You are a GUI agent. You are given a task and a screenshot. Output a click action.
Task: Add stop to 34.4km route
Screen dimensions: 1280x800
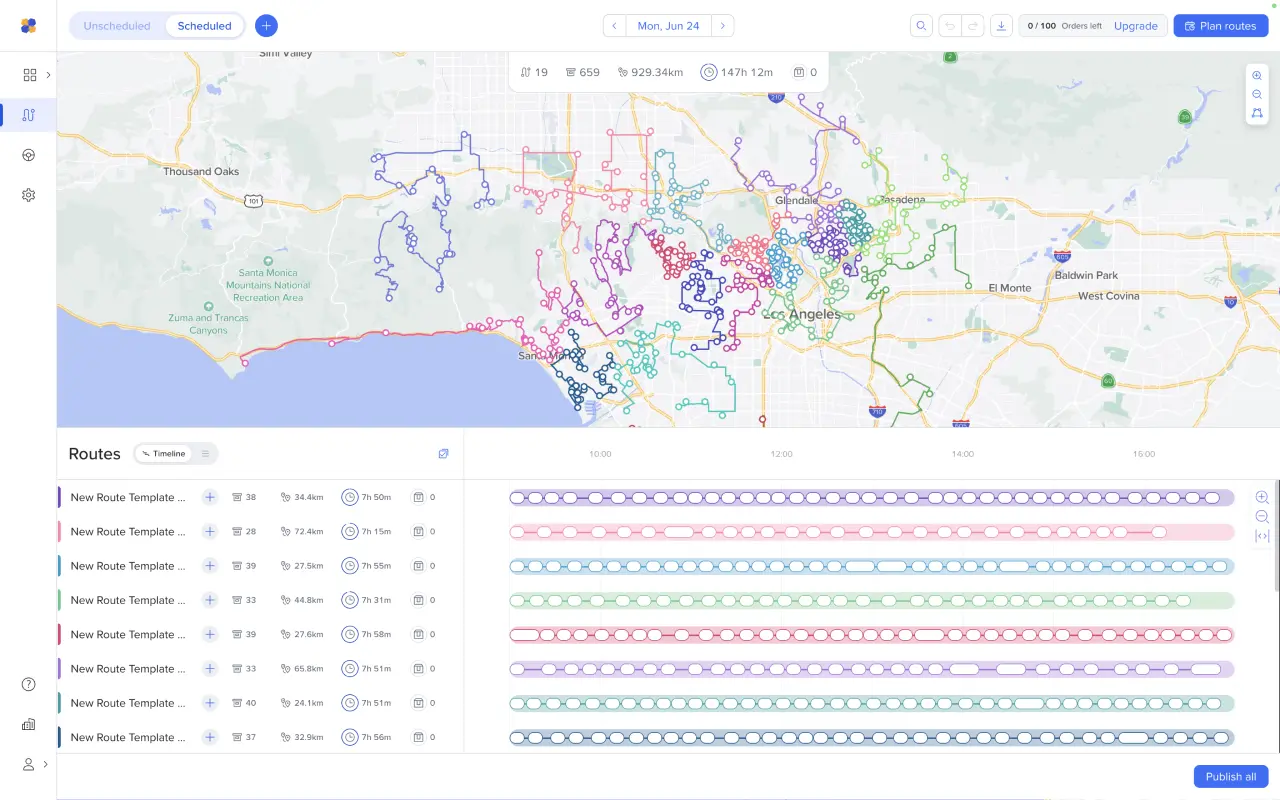click(210, 497)
